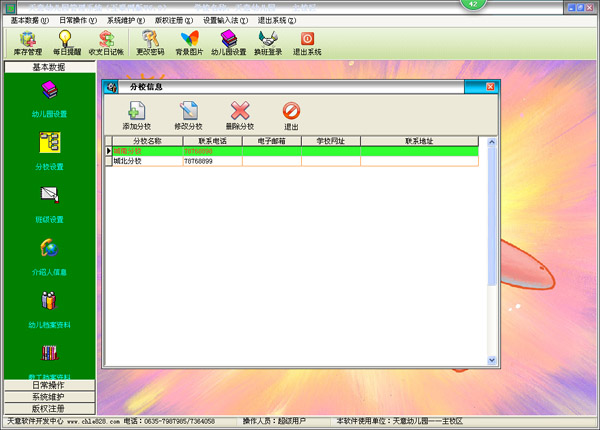
Task: Open 班级设置 in the sidebar
Action: tap(48, 199)
